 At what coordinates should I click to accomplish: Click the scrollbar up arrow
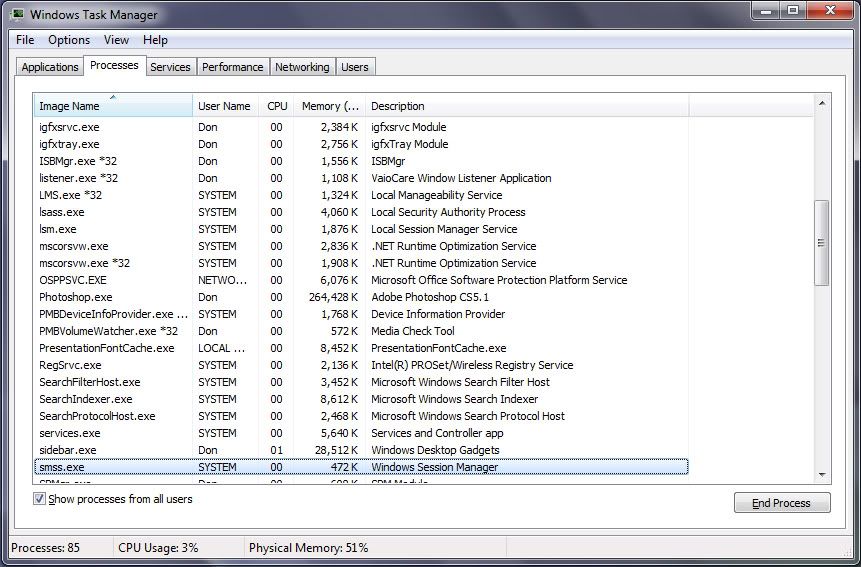(x=821, y=104)
